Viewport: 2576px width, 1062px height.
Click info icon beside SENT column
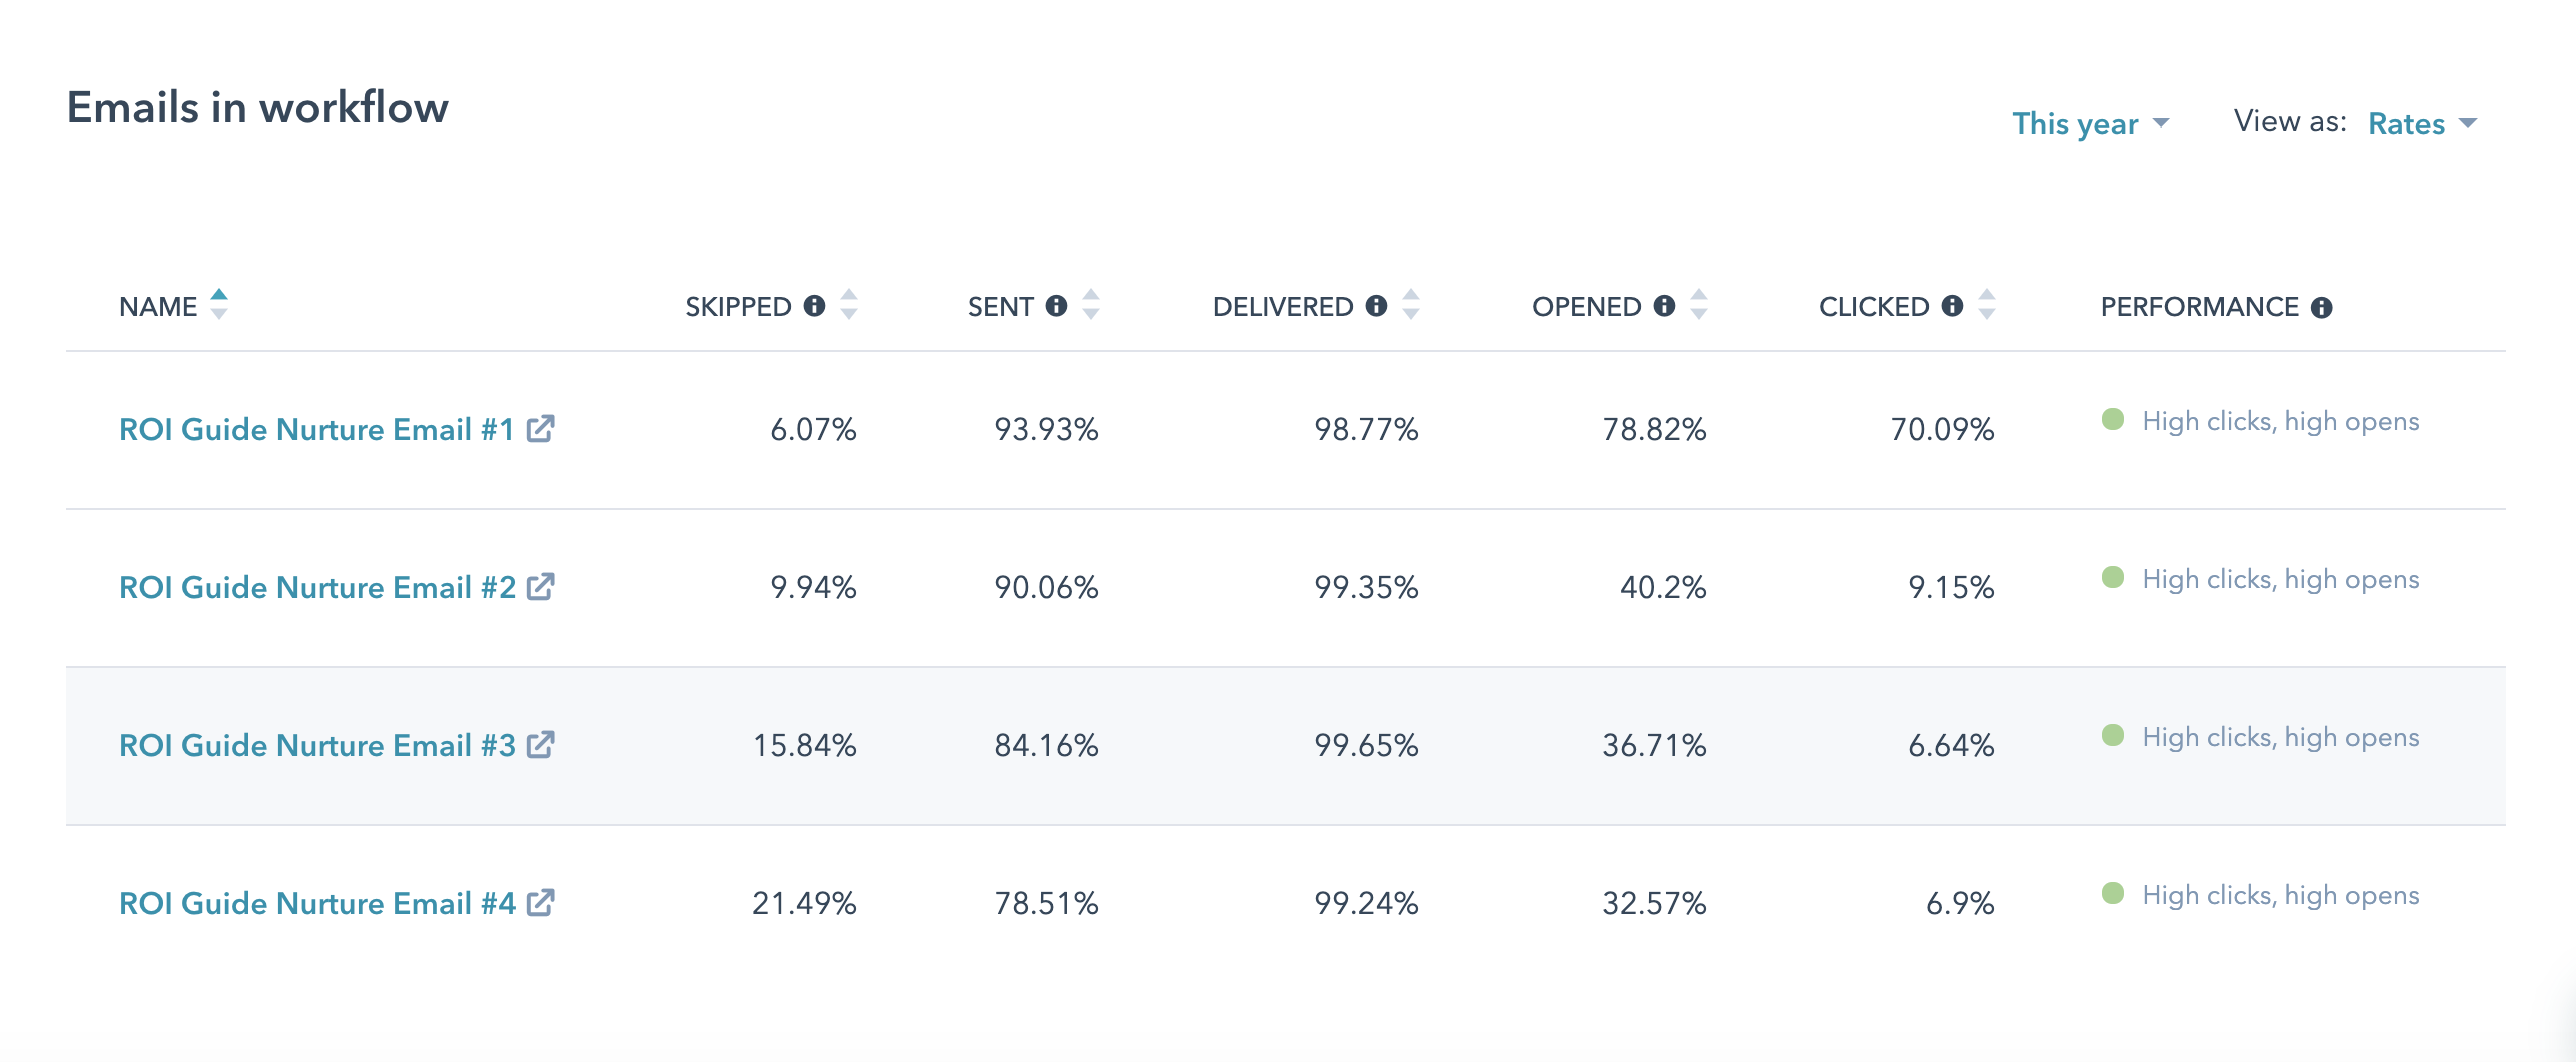(1057, 306)
